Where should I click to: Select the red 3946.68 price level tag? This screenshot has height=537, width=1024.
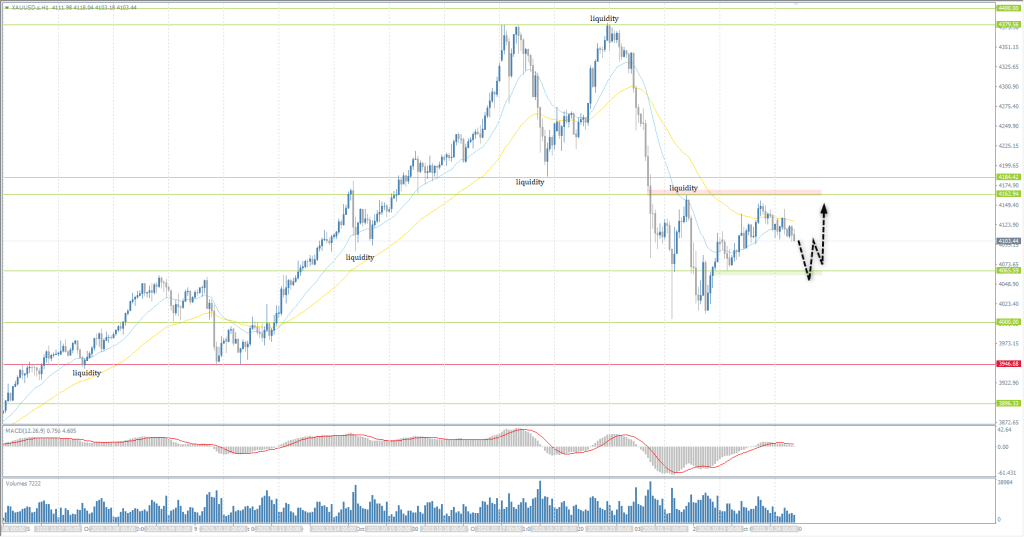click(x=1007, y=364)
